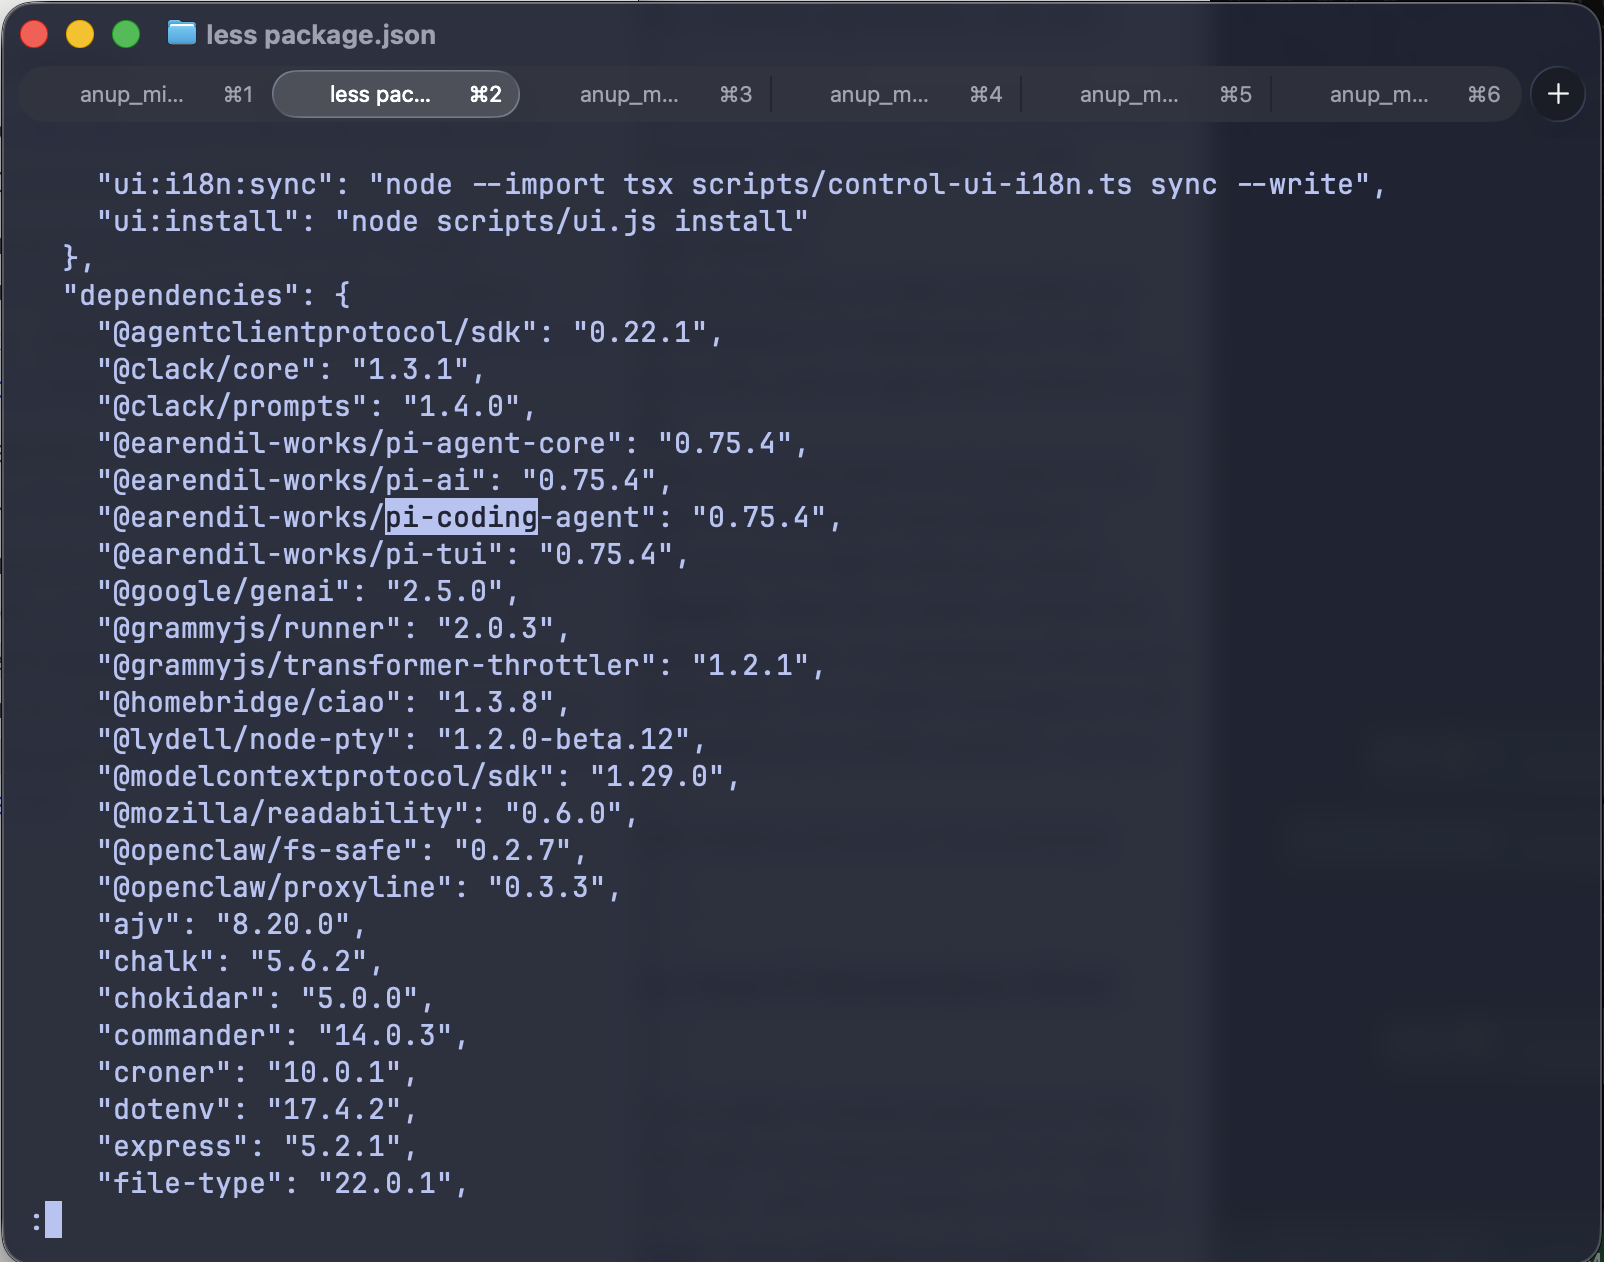Viewport: 1604px width, 1262px height.
Task: Click the "@grammyjs/runner" dependency line
Action: click(x=333, y=628)
